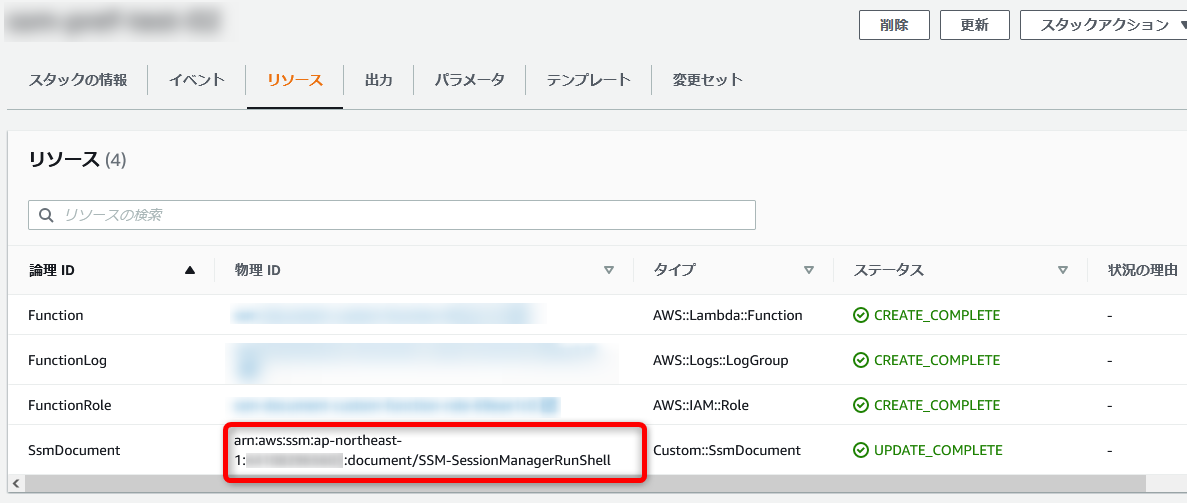The width and height of the screenshot is (1187, 503).
Task: Open the スタックアクション dropdown
Action: pos(1104,25)
